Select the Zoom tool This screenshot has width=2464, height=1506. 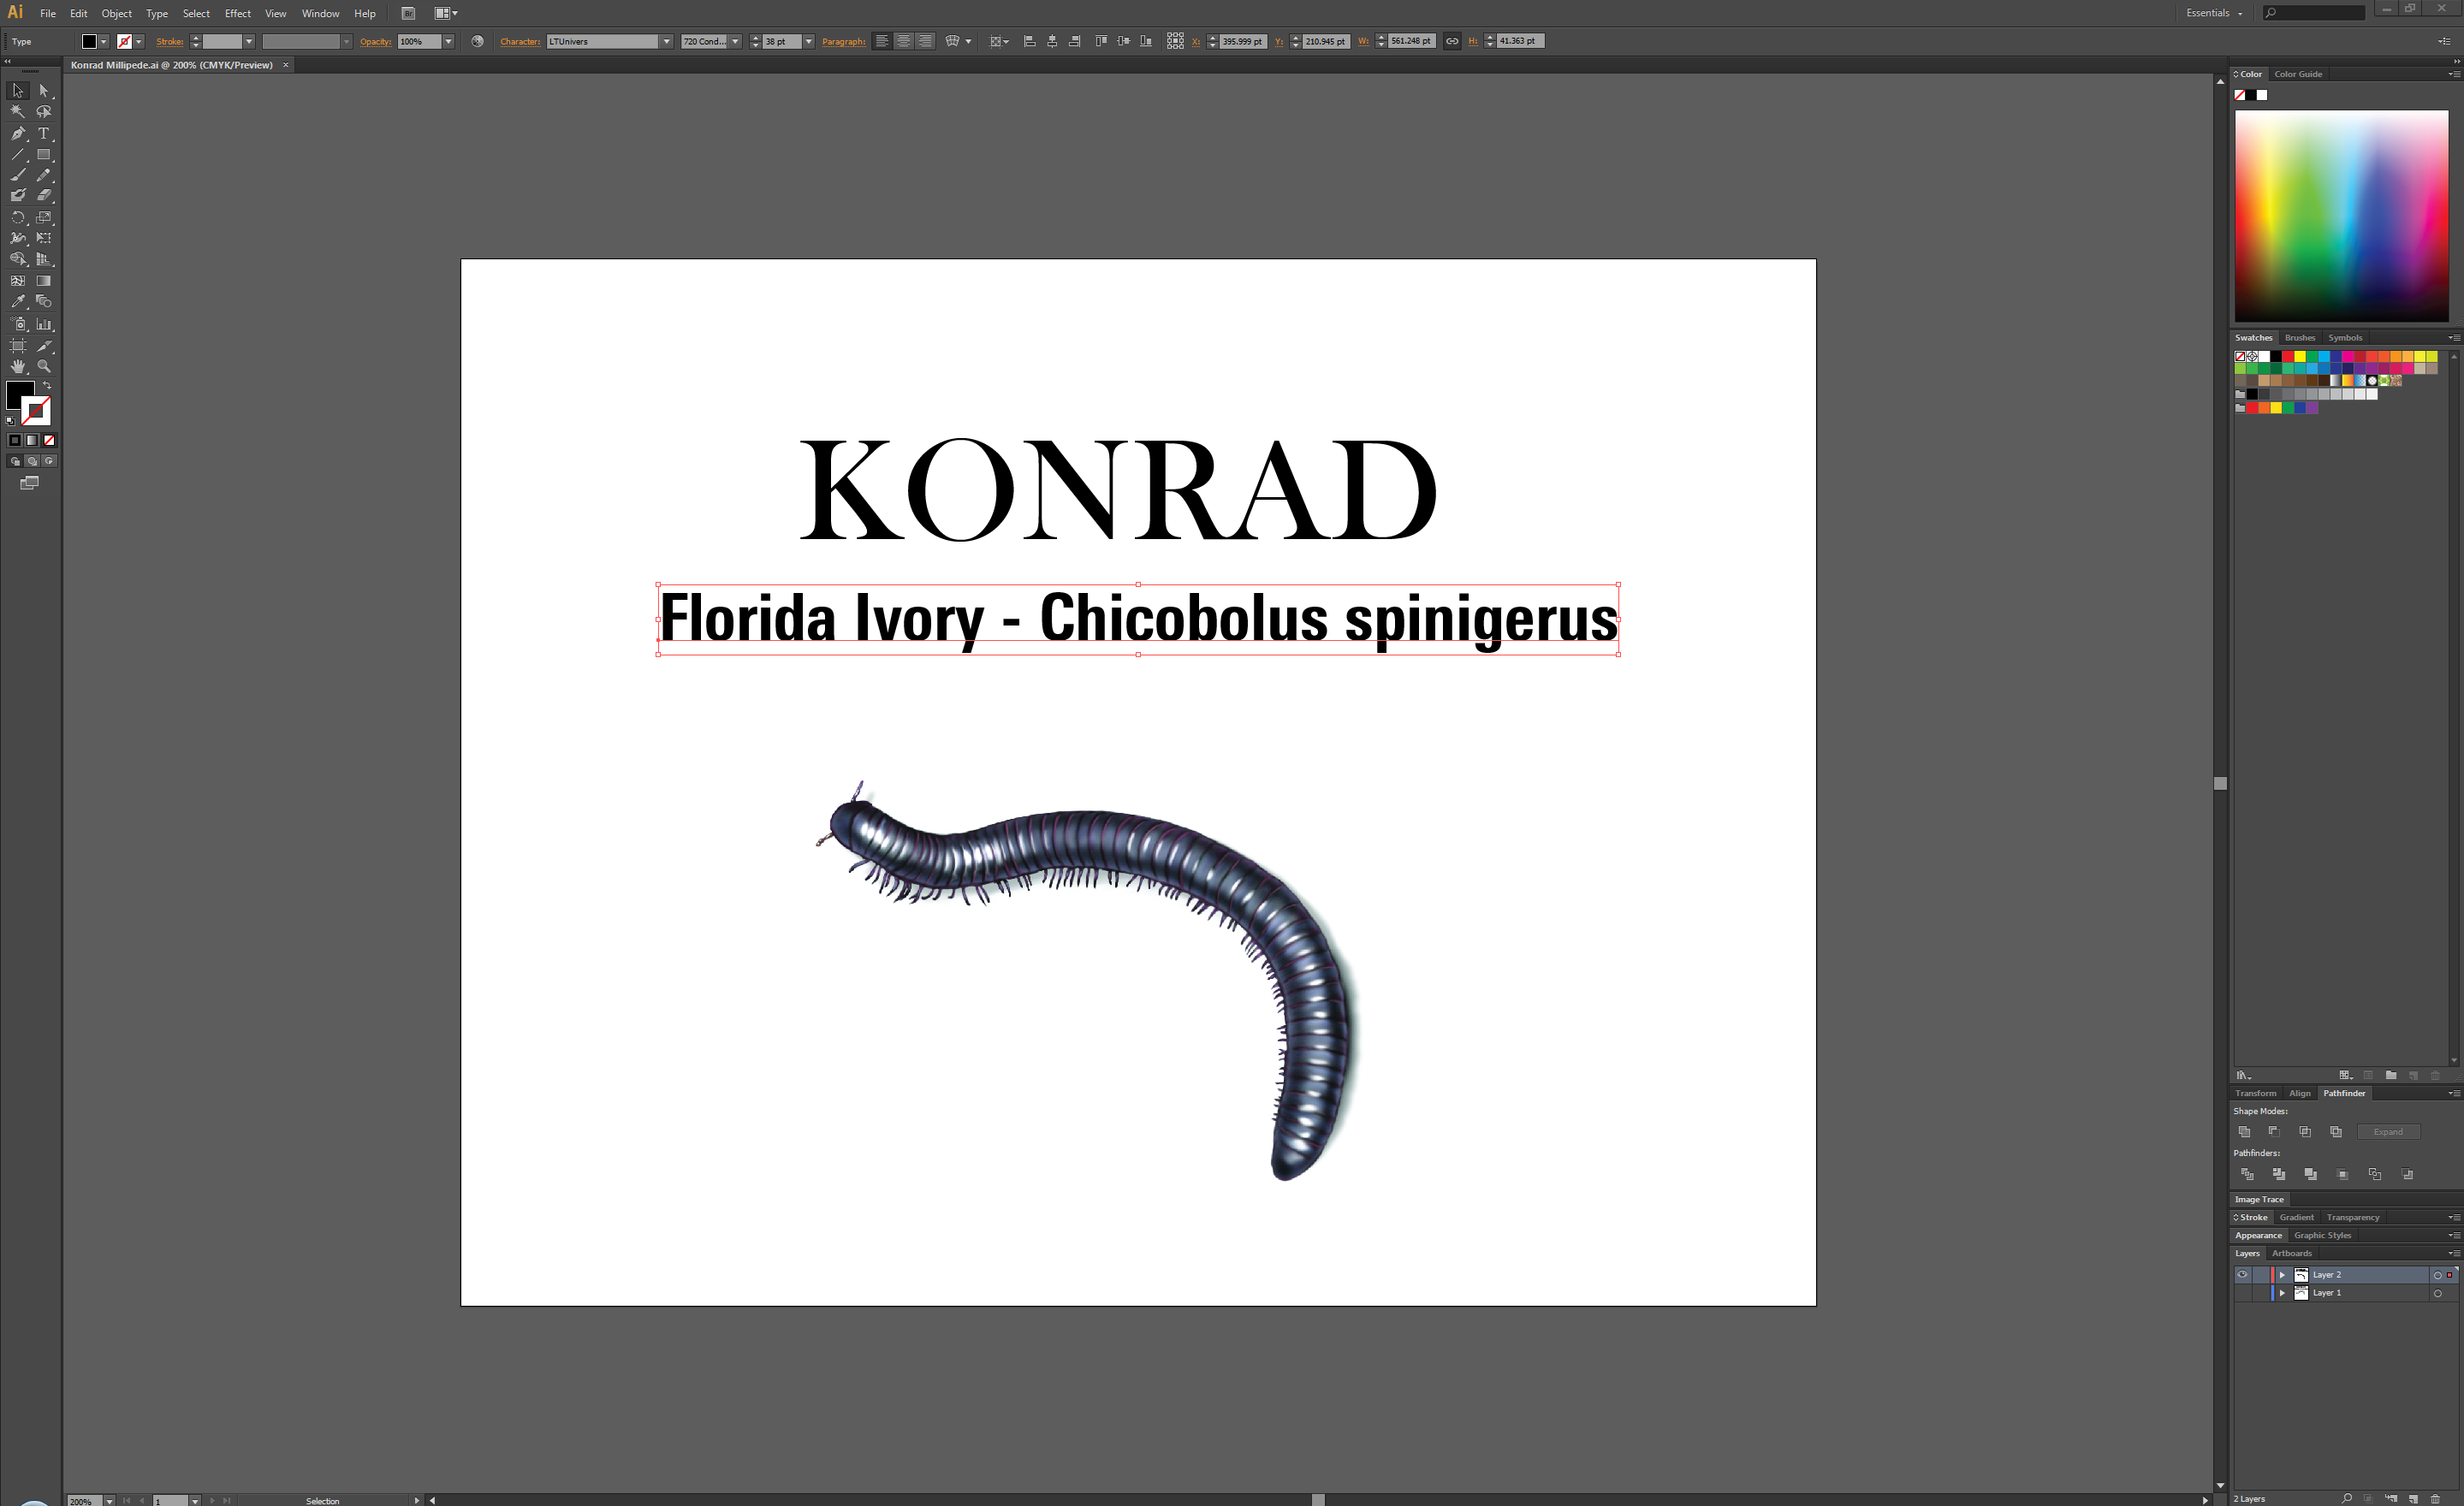coord(44,367)
